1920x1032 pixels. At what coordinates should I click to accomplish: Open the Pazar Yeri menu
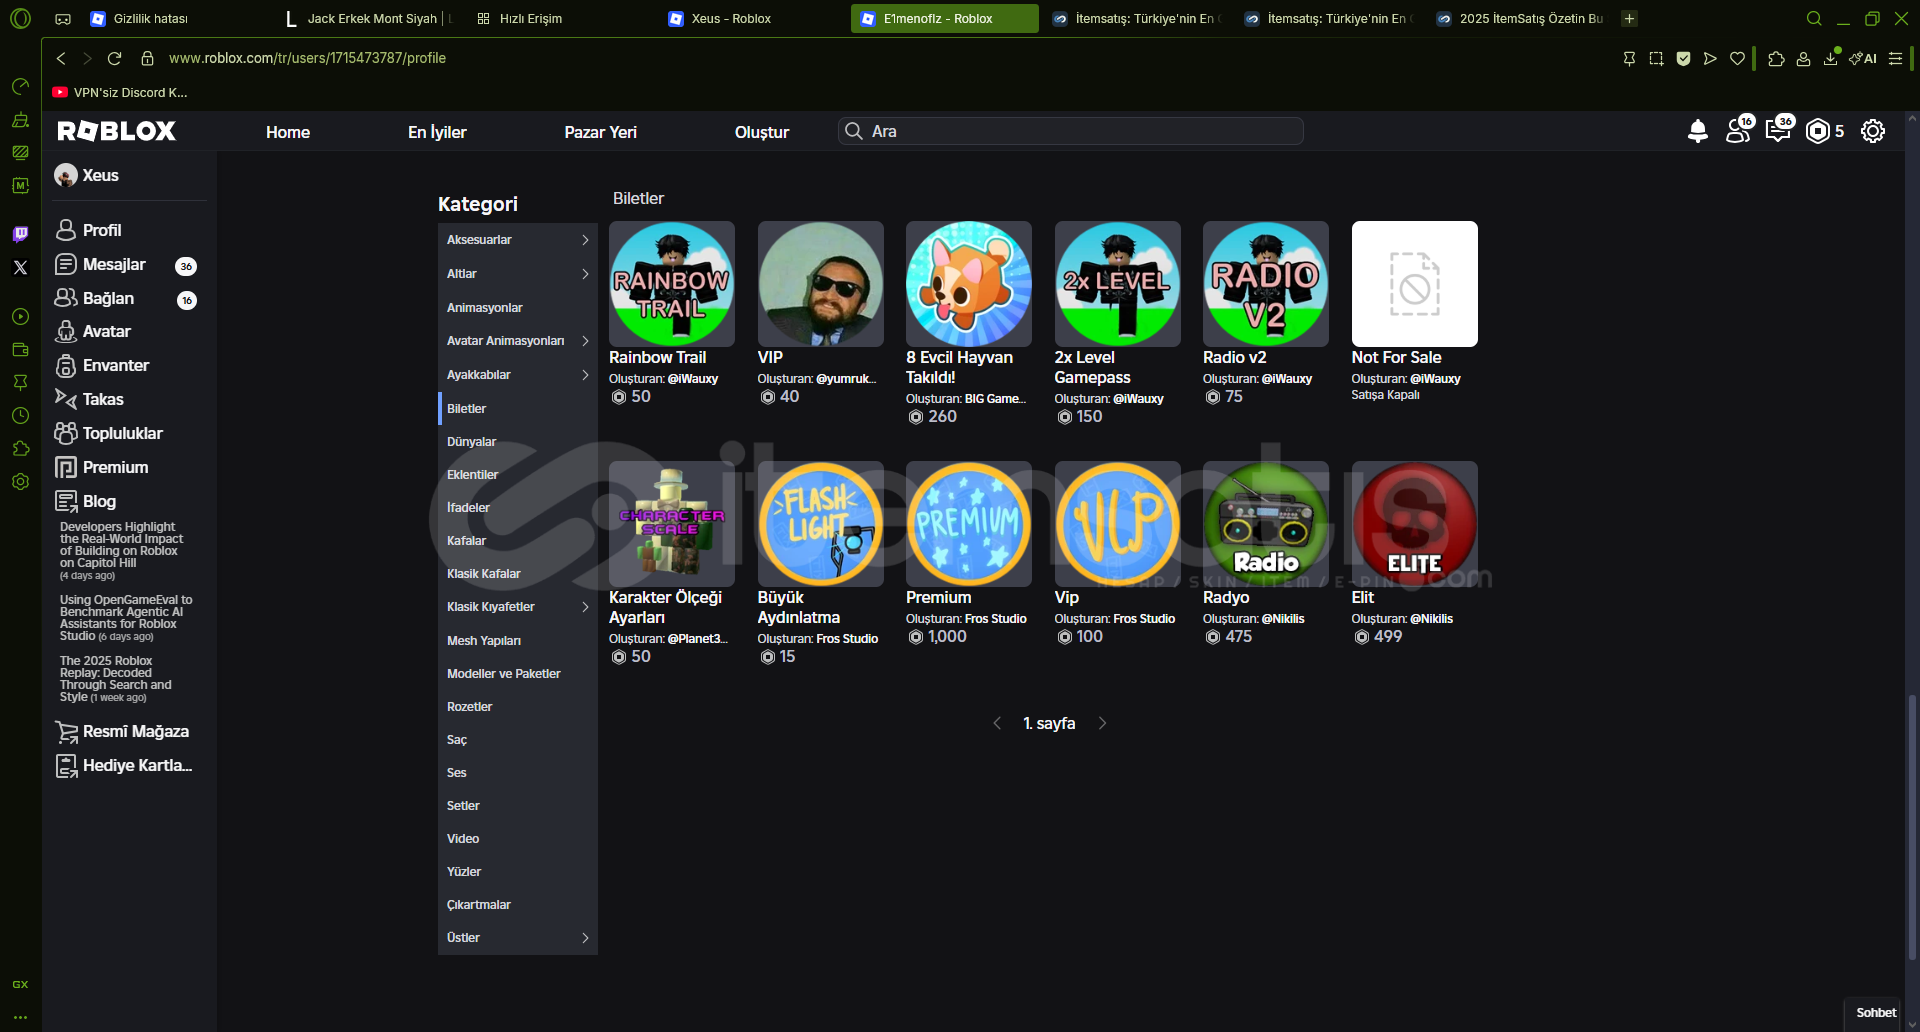coord(600,132)
